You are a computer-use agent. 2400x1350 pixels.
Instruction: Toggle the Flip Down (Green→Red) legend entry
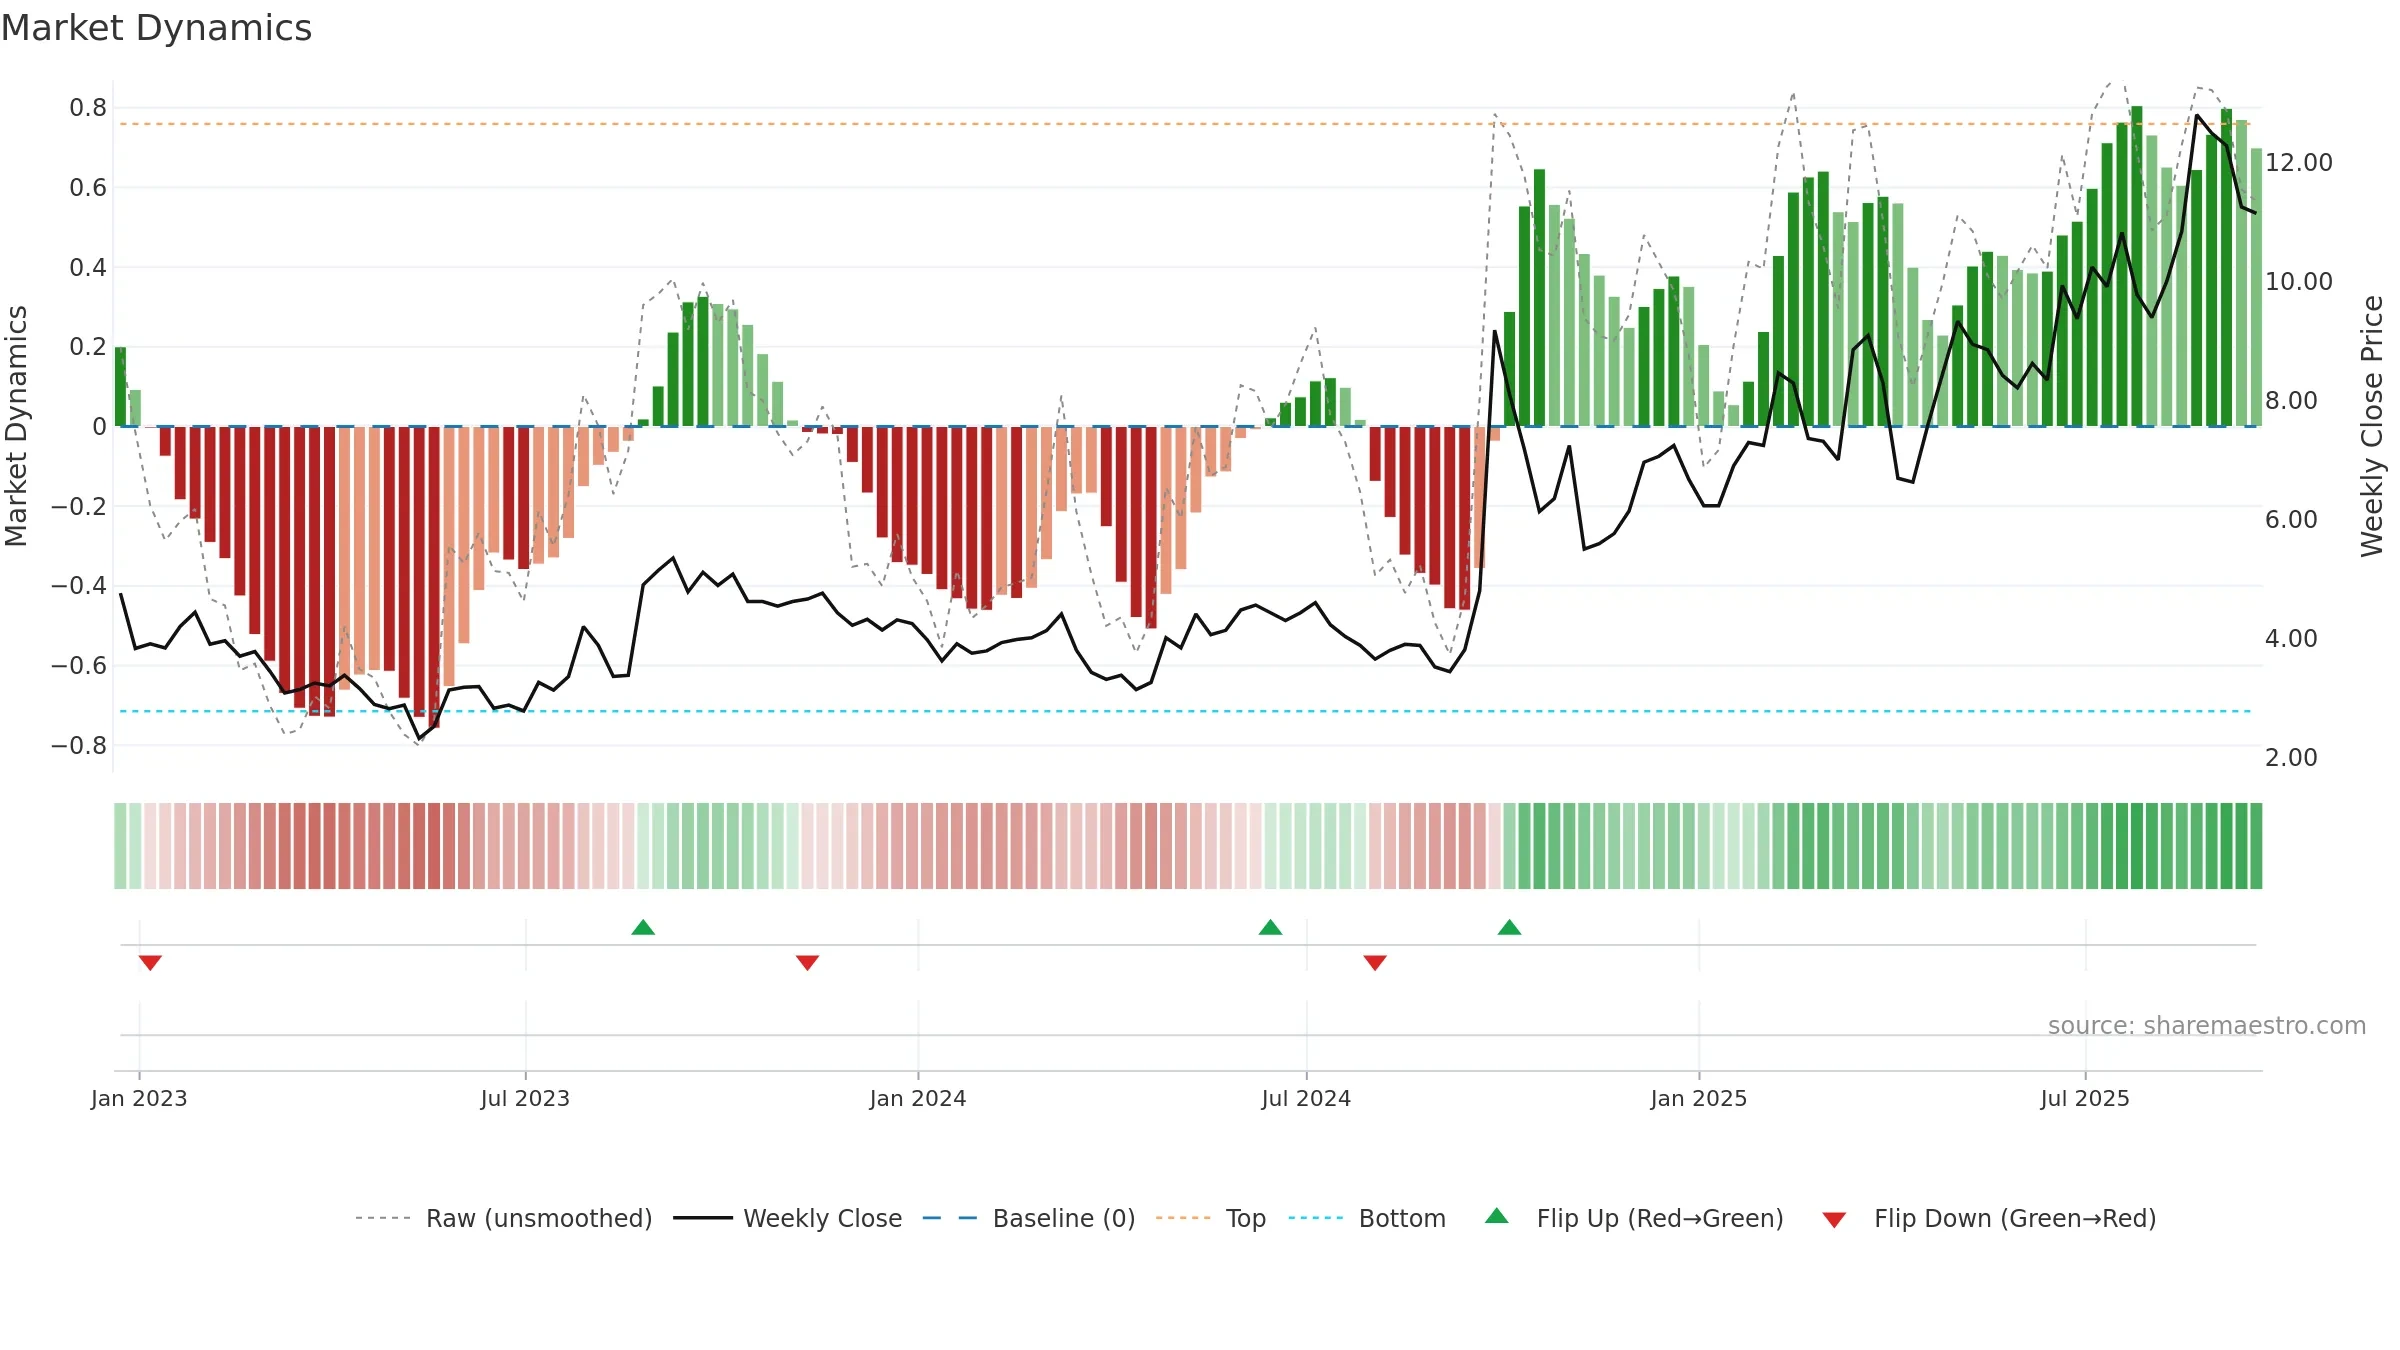click(1989, 1218)
